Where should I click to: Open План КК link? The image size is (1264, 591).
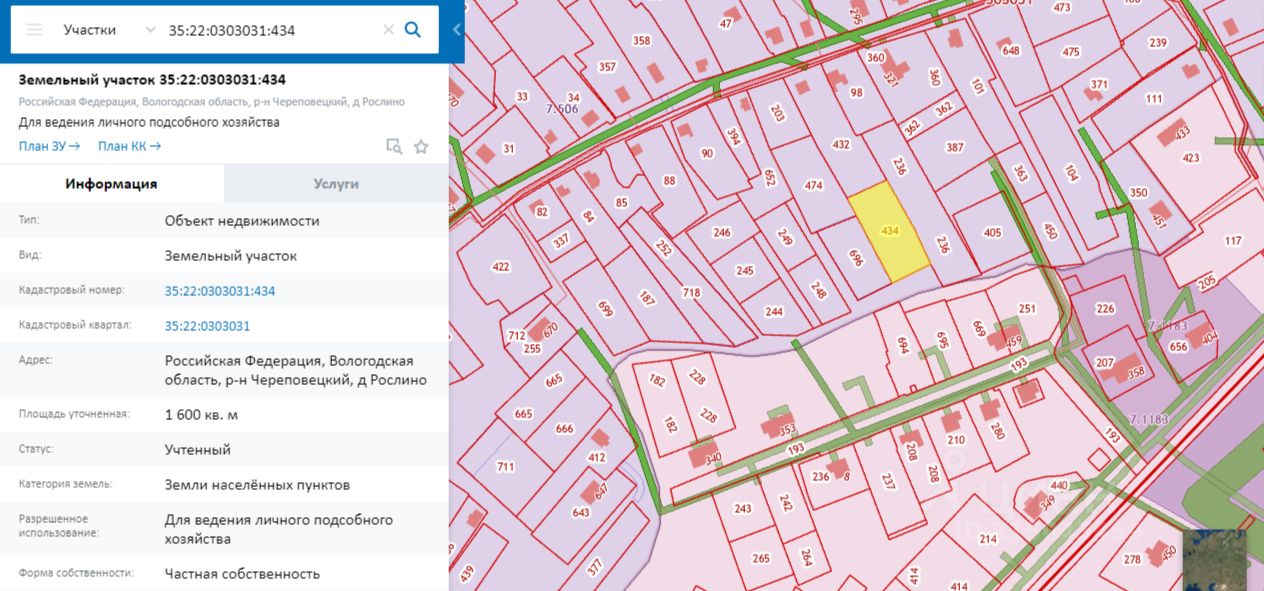coord(129,146)
